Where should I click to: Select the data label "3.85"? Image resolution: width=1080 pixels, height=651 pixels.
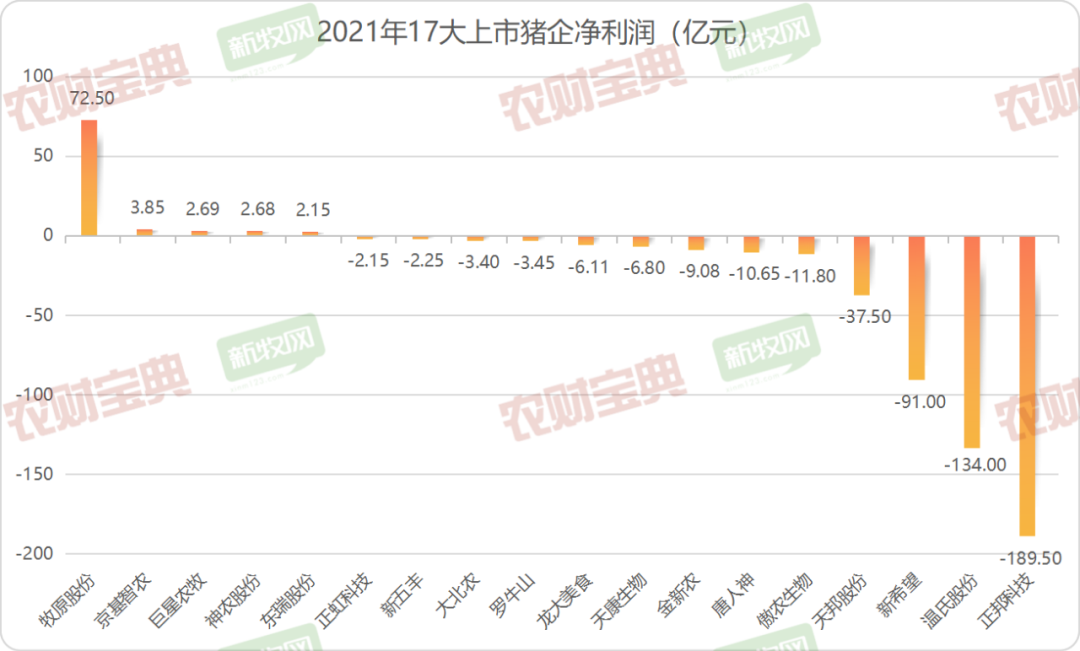(147, 207)
